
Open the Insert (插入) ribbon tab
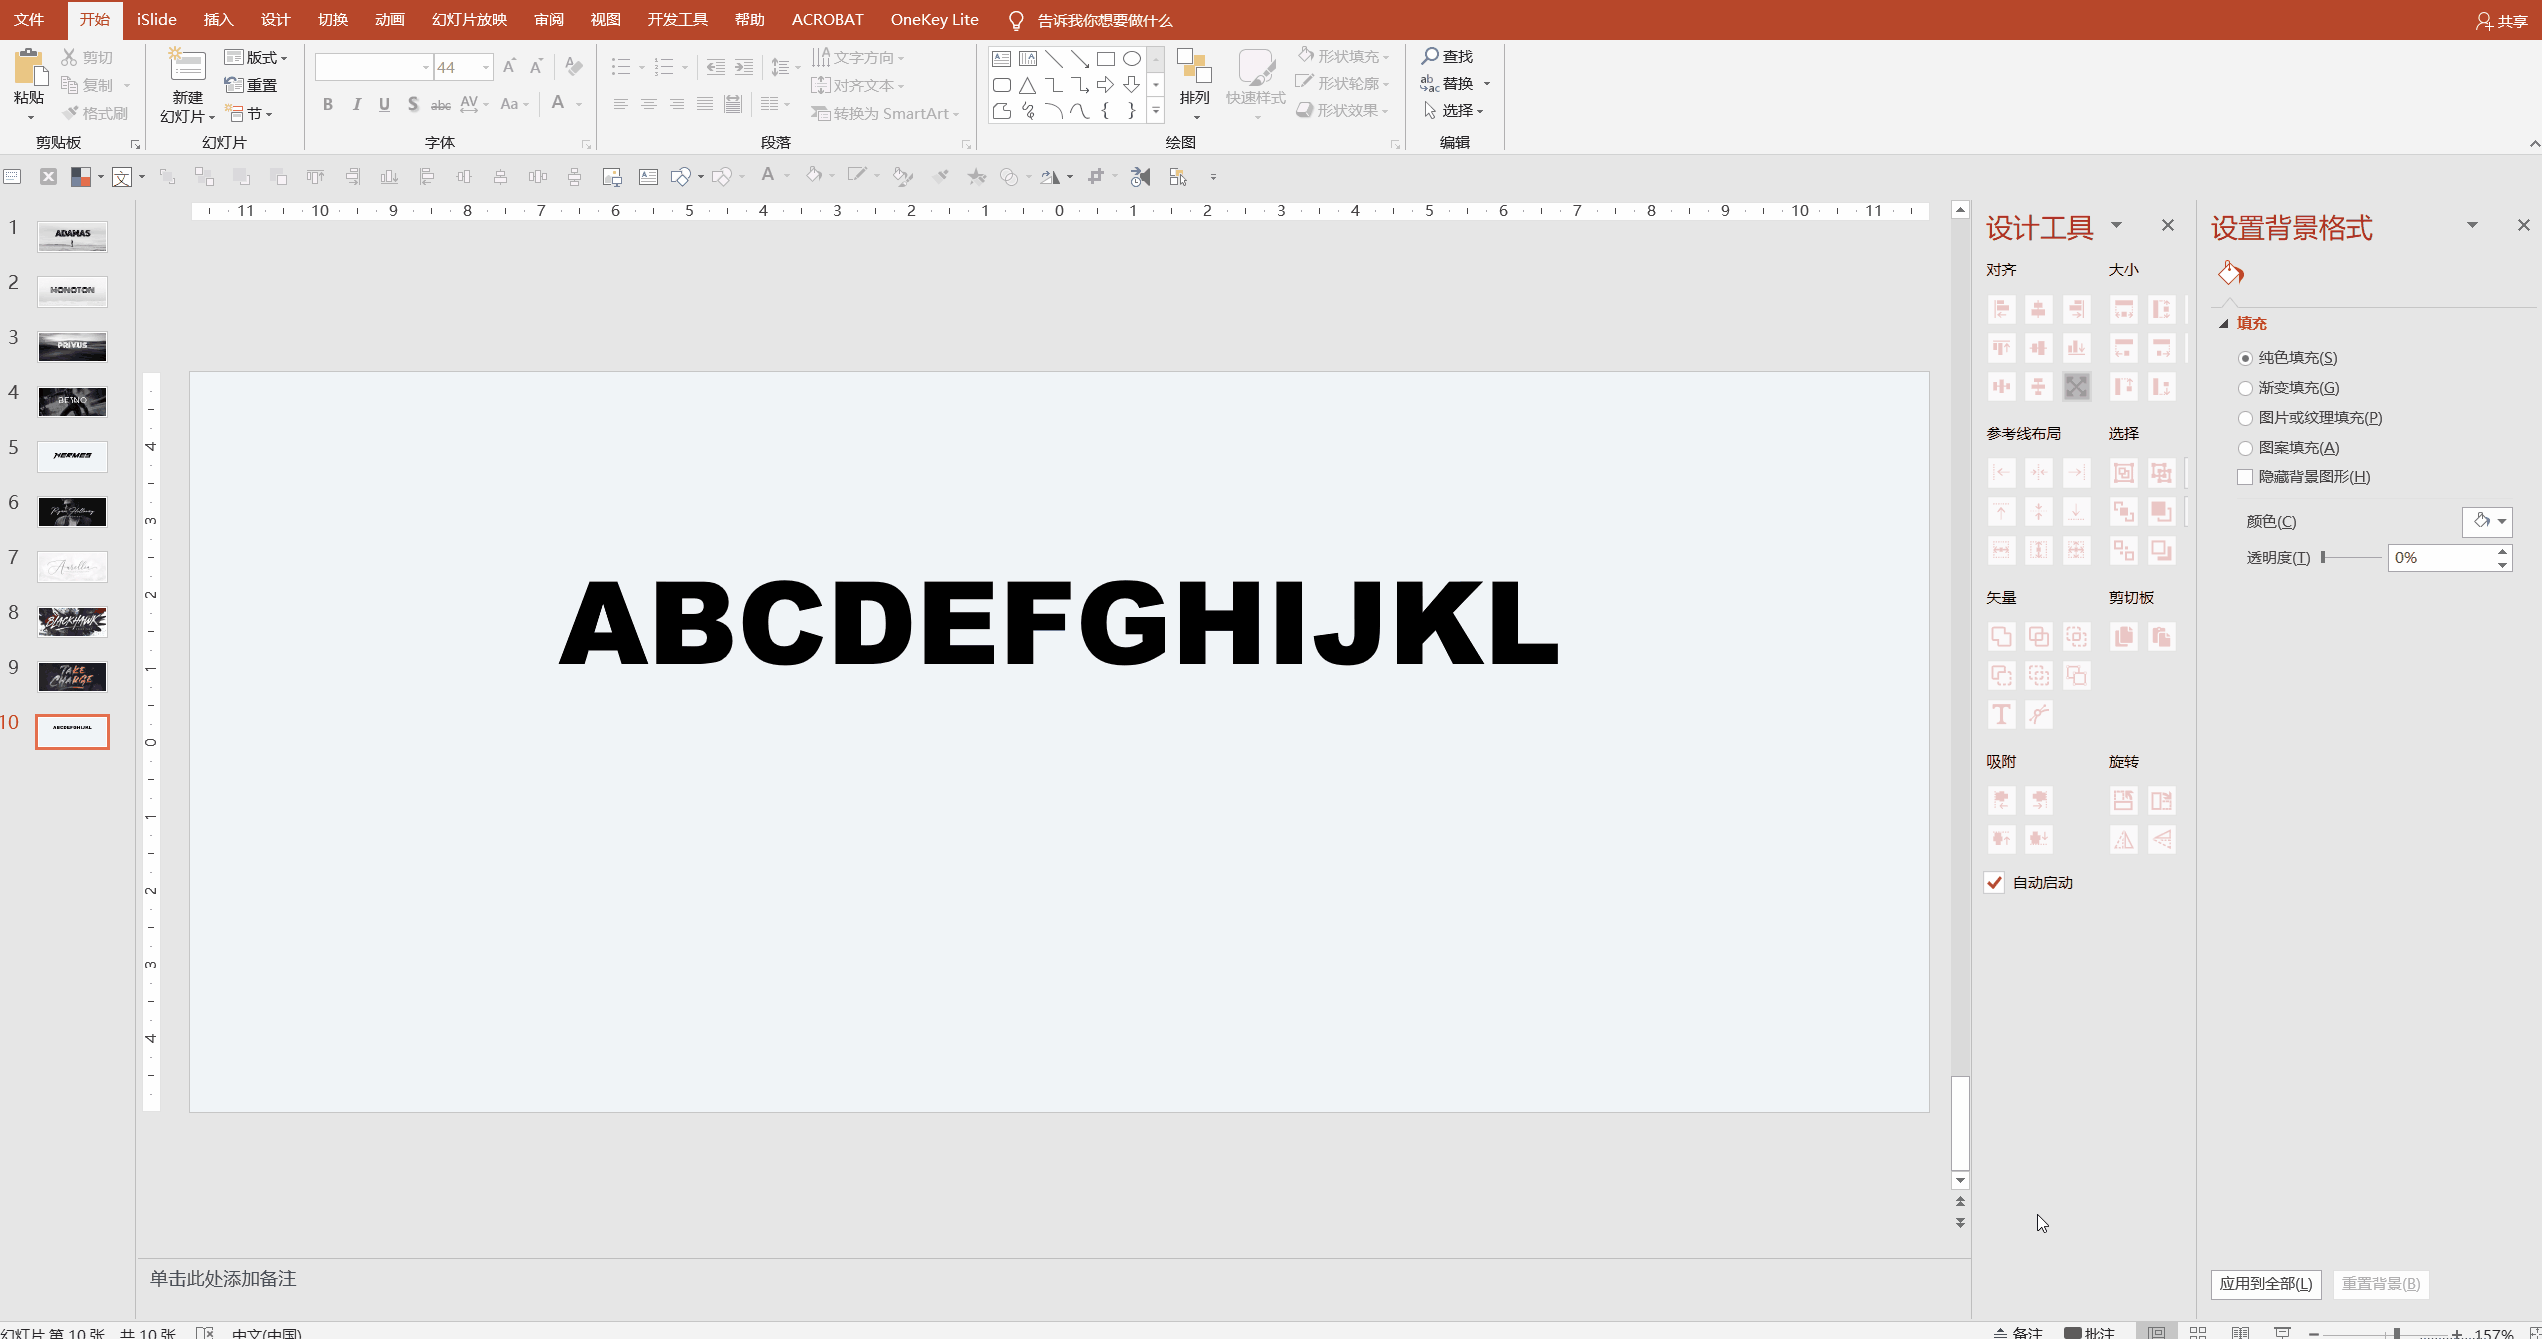click(x=217, y=20)
